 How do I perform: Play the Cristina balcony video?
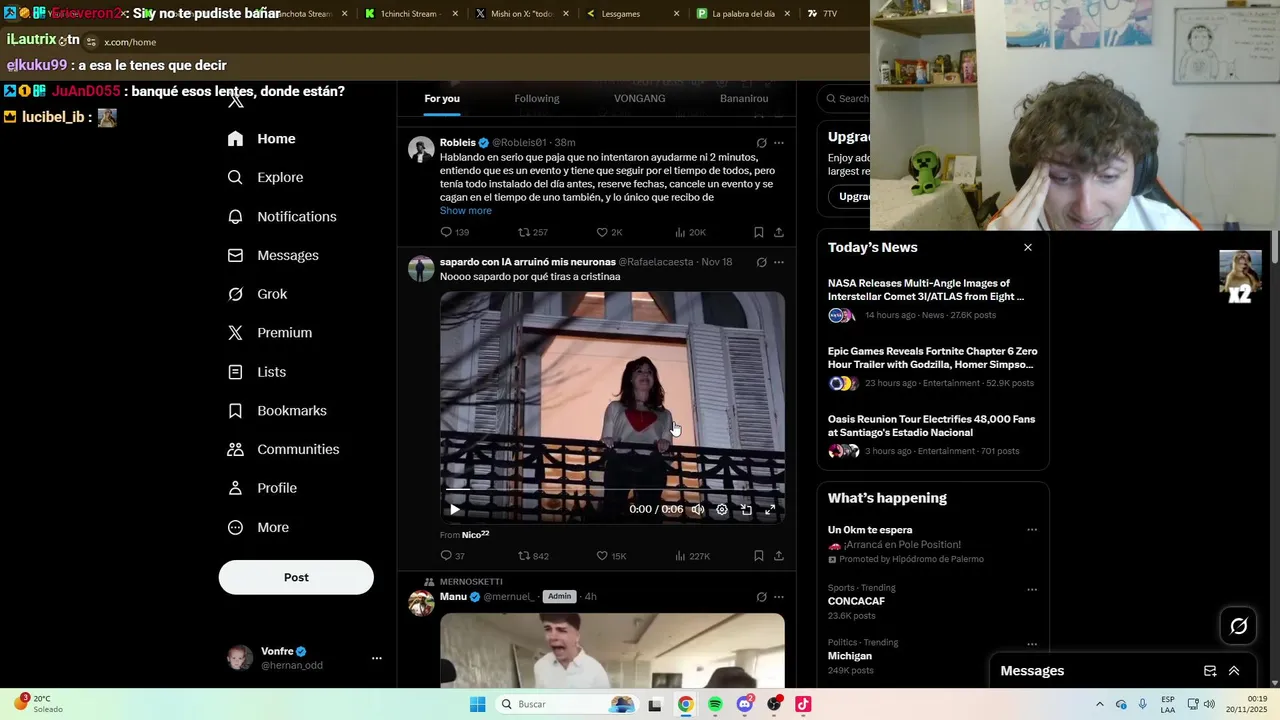click(x=455, y=509)
